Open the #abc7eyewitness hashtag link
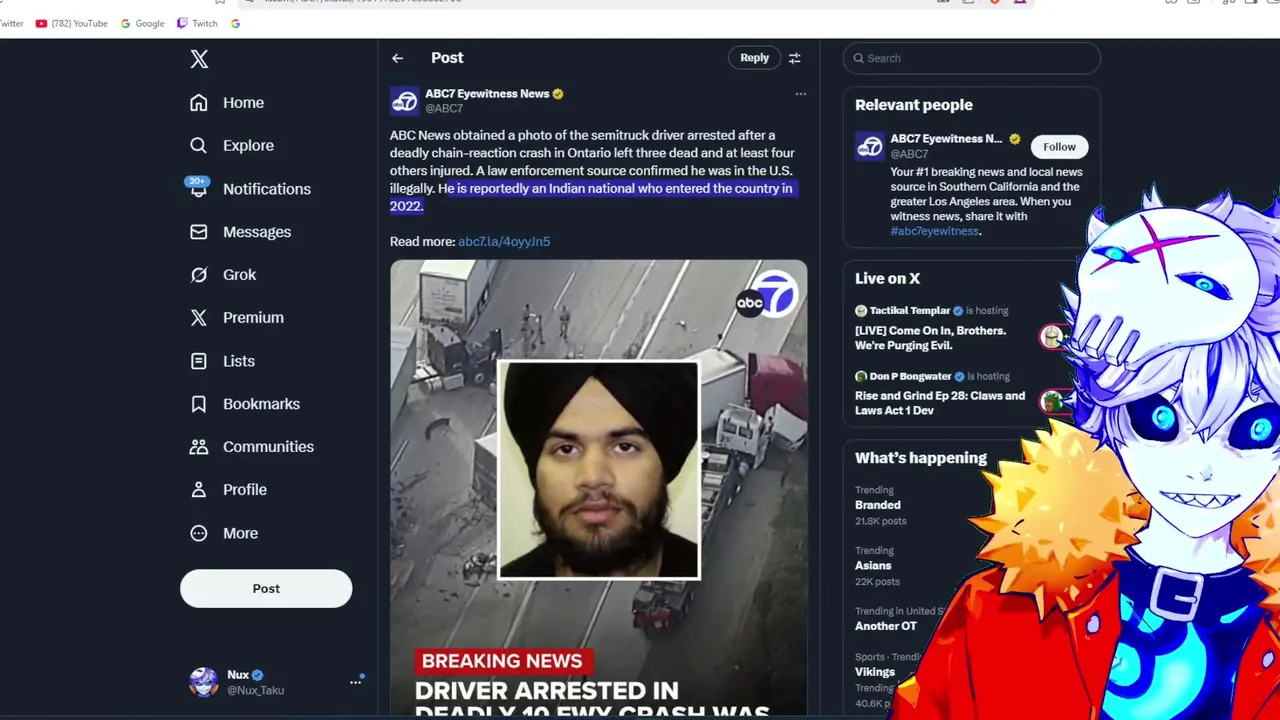 pos(934,231)
